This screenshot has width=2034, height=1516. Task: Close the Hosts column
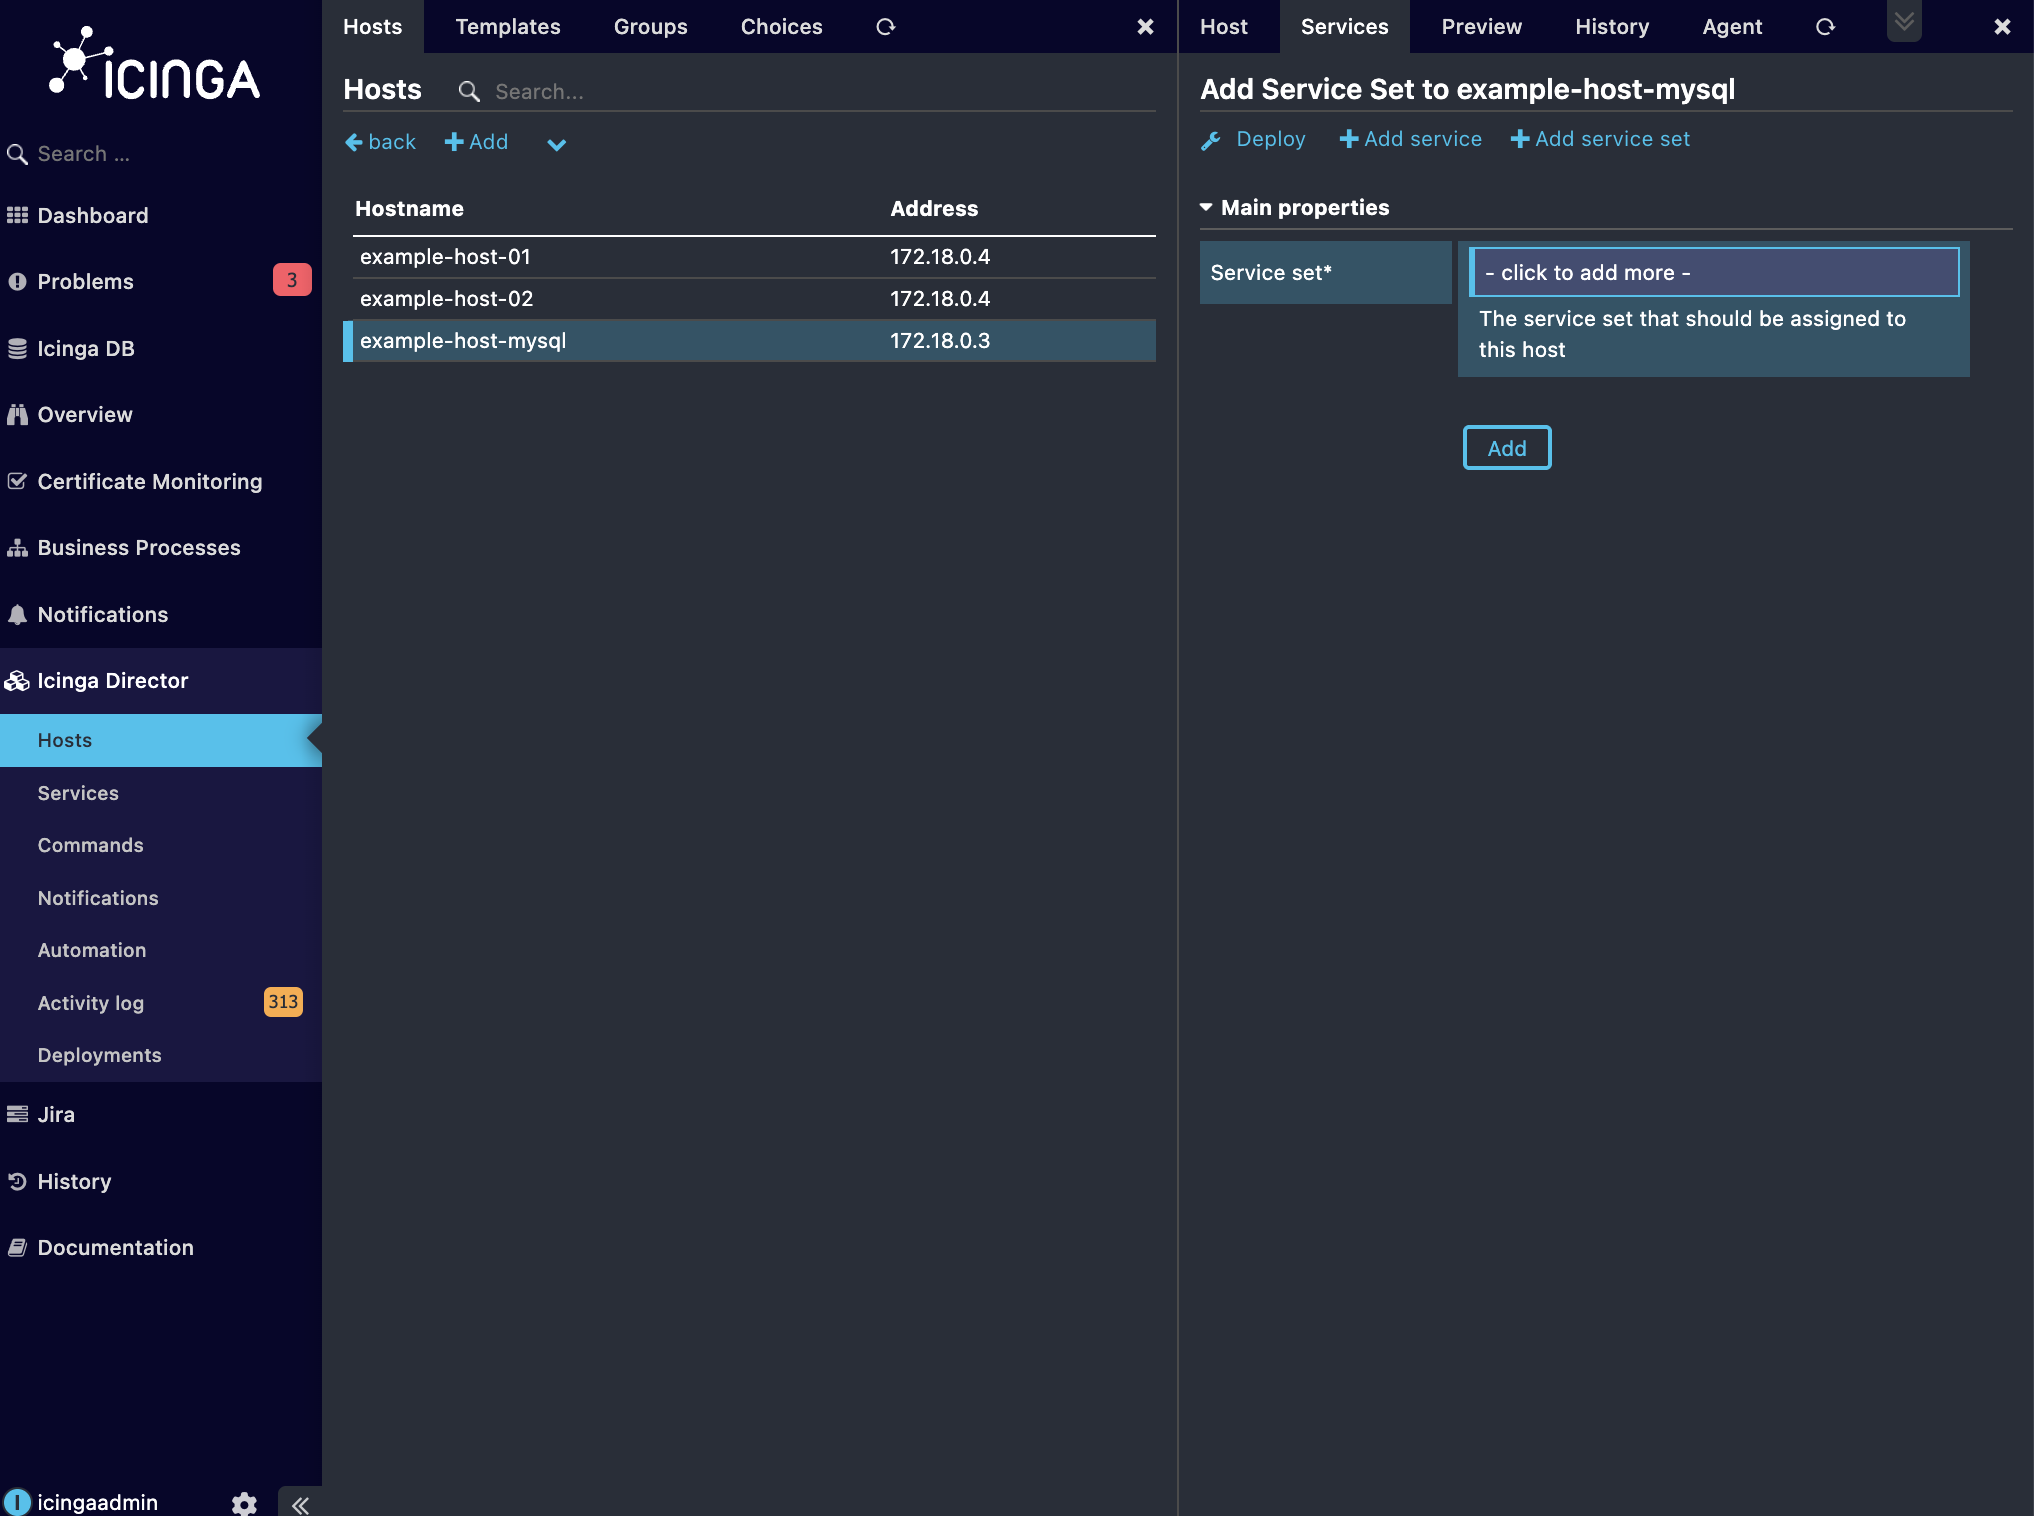pos(1146,27)
